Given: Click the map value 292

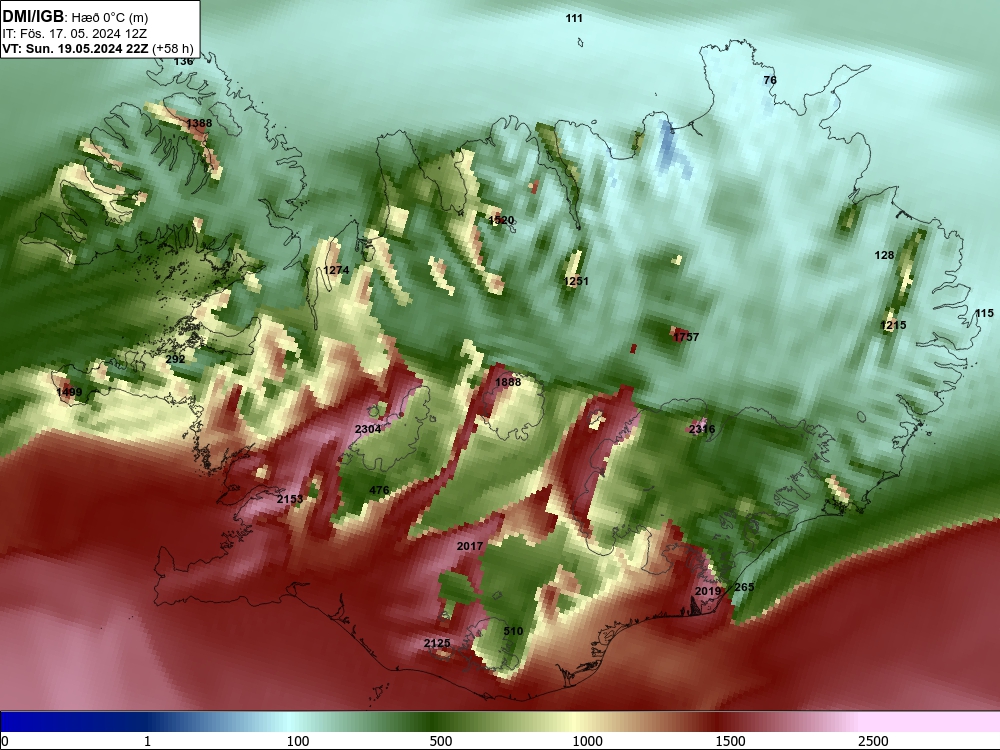Looking at the screenshot, I should pos(175,359).
